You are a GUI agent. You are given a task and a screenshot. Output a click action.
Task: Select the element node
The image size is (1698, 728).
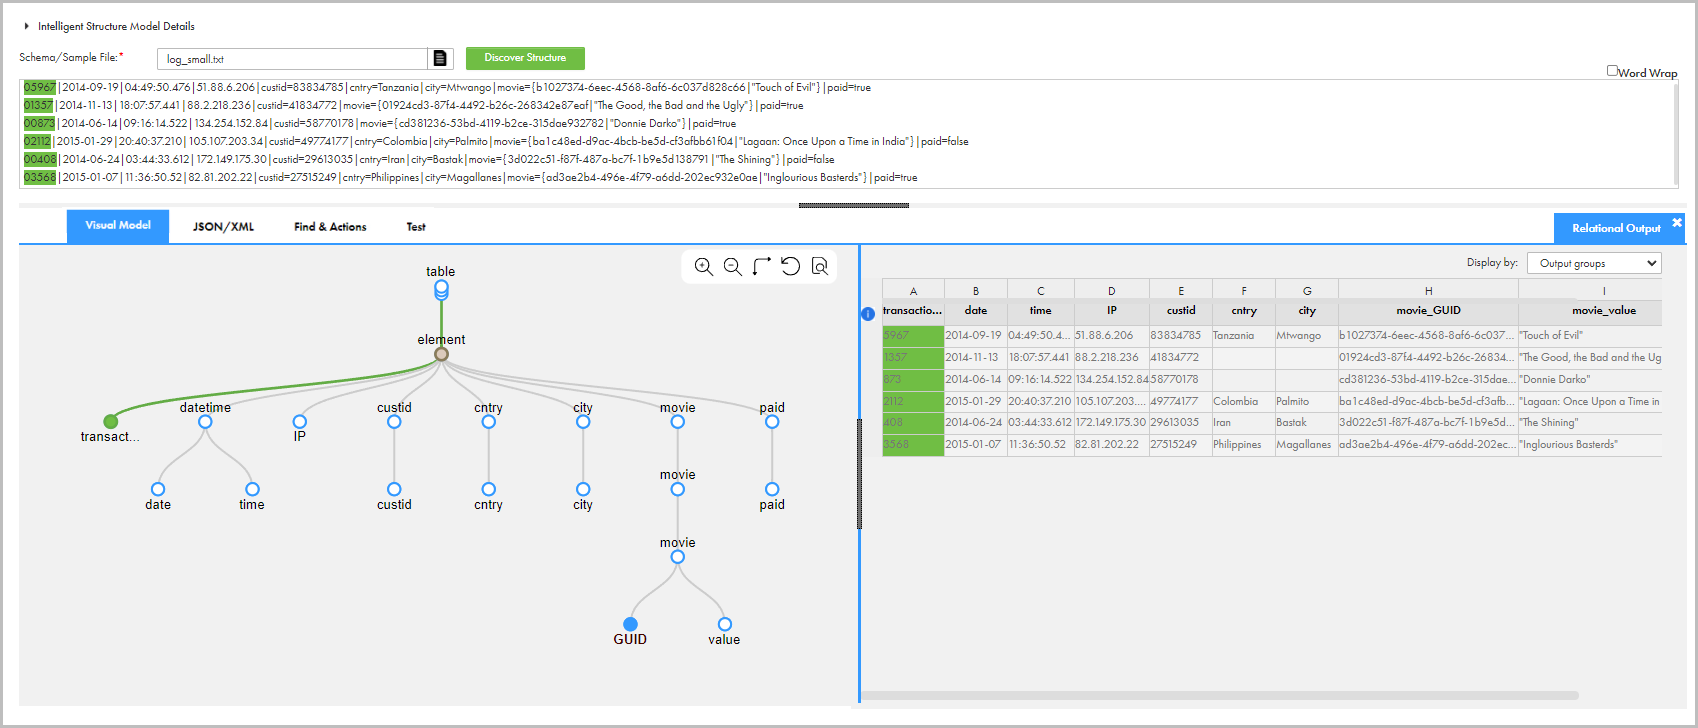[441, 354]
